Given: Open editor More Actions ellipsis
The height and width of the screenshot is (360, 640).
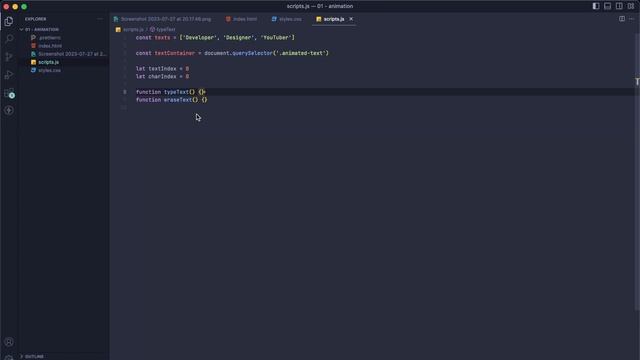Looking at the screenshot, I should (x=631, y=19).
